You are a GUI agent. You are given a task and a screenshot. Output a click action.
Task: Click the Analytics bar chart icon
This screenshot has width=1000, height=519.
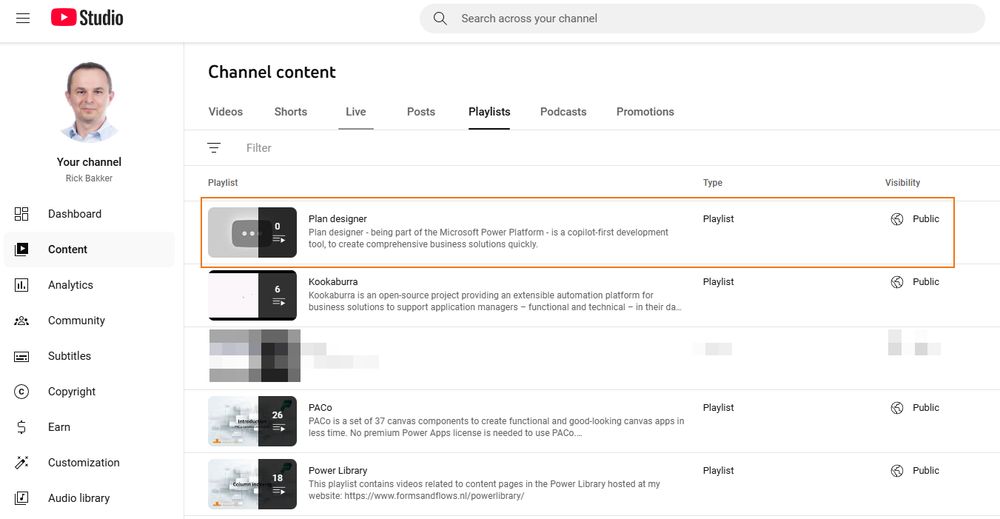coord(22,285)
